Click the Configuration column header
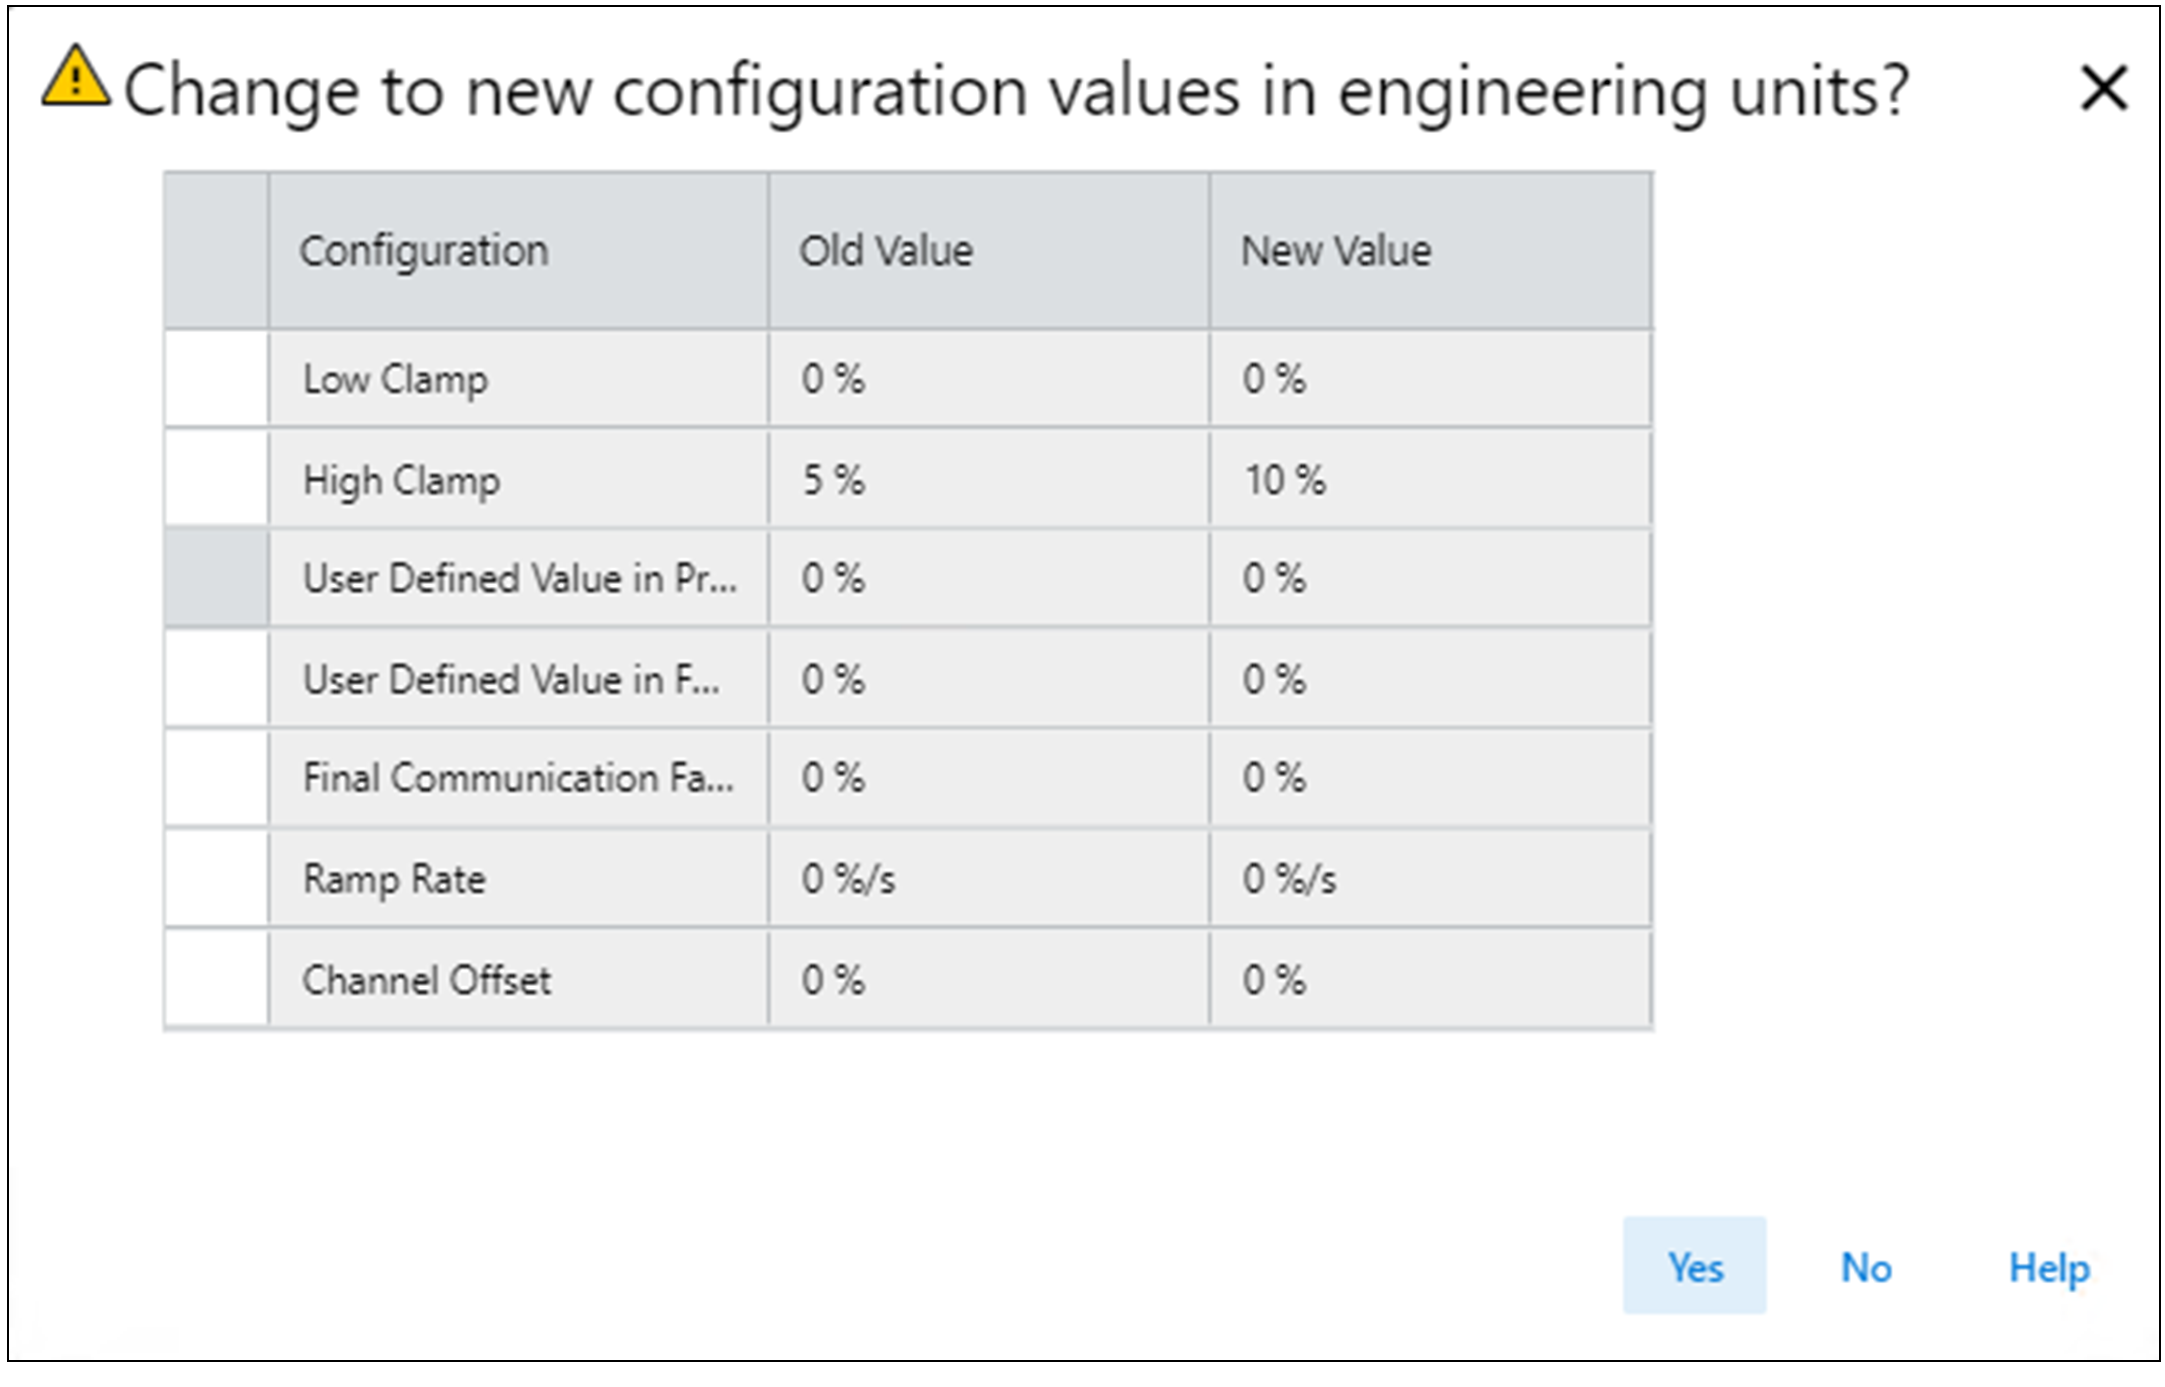The image size is (2165, 1387). point(424,251)
